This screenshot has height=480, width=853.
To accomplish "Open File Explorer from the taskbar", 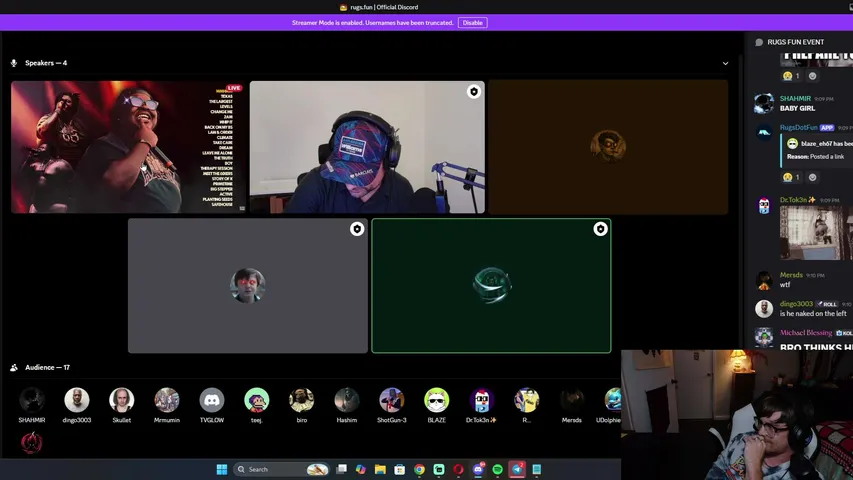I will click(x=380, y=469).
